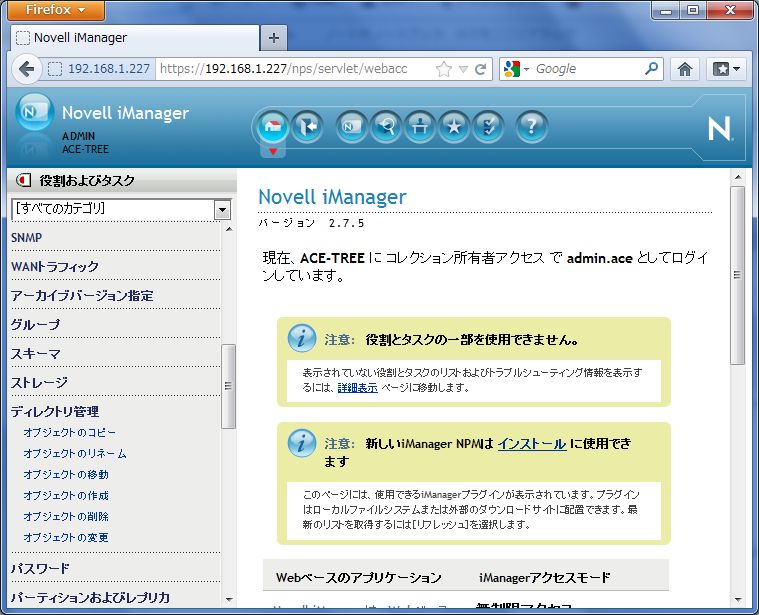The image size is (759, 615).
Task: Click the Configure toolbar icon
Action: 420,127
